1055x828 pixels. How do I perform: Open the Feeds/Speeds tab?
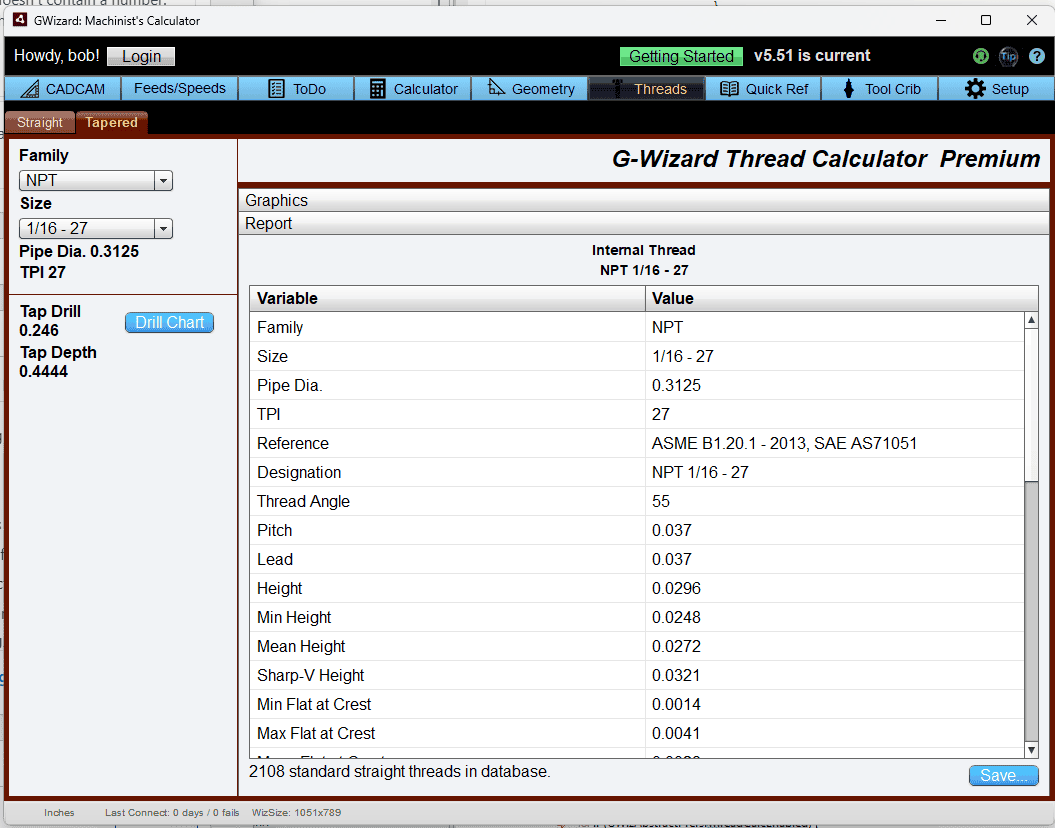179,88
